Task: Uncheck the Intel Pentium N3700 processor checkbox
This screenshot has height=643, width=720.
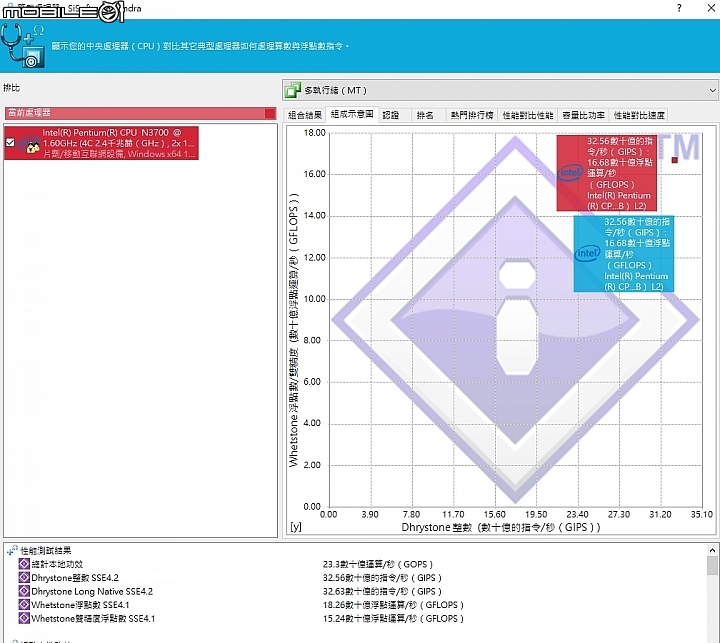Action: 10,143
